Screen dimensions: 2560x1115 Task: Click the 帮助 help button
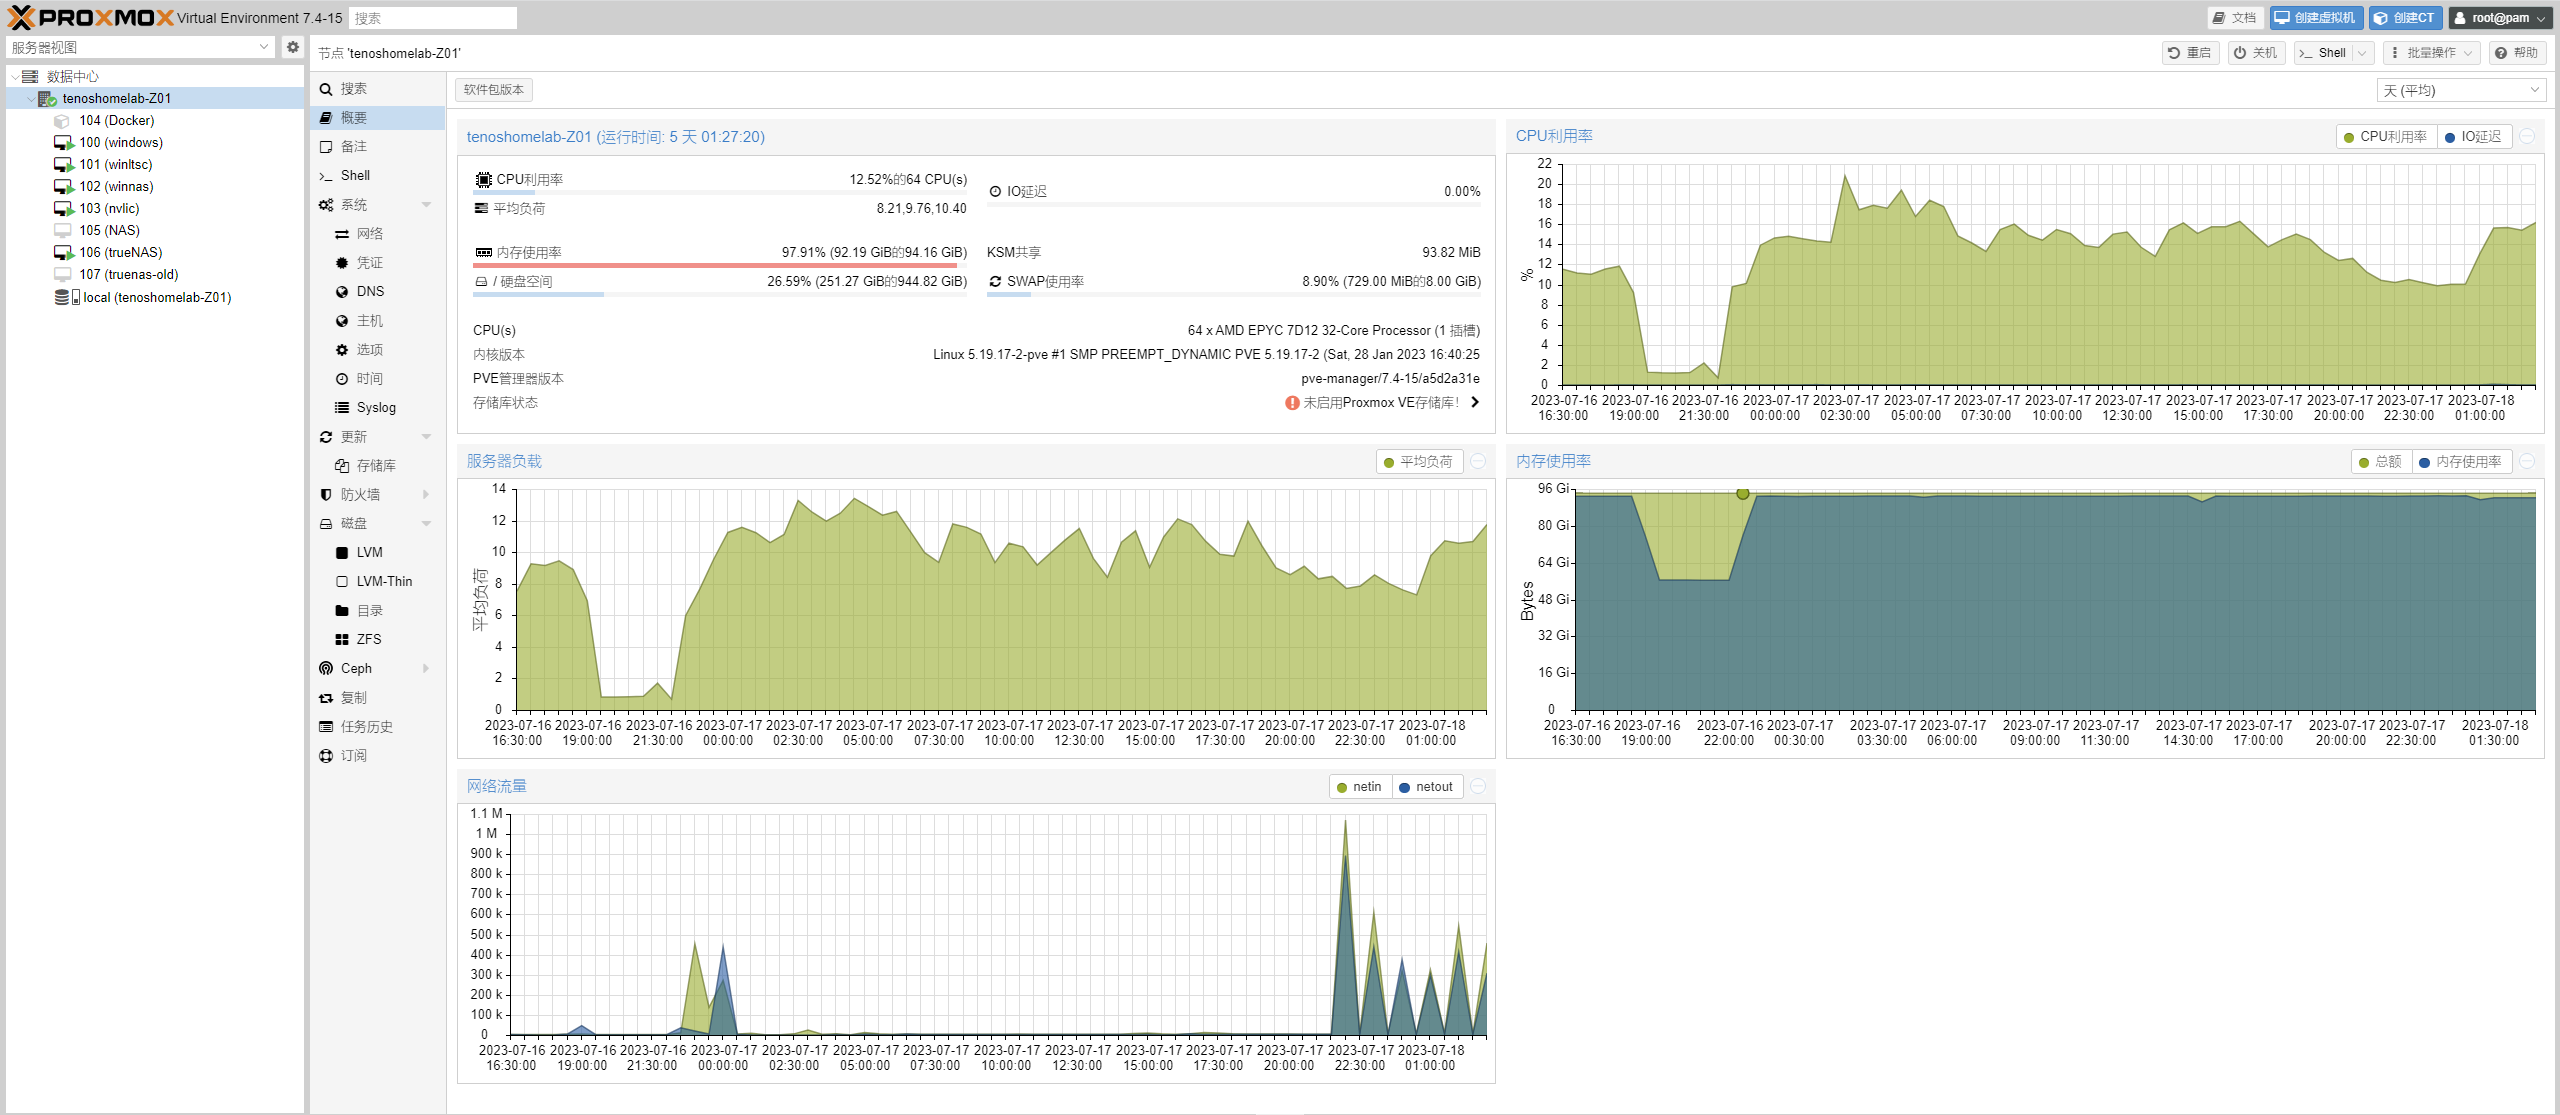[2516, 53]
